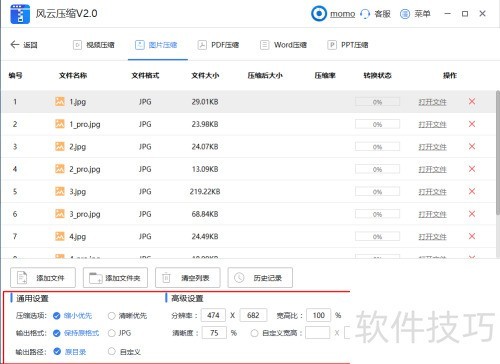Open 历史记录 button
This screenshot has width=500, height=364.
pyautogui.click(x=260, y=277)
